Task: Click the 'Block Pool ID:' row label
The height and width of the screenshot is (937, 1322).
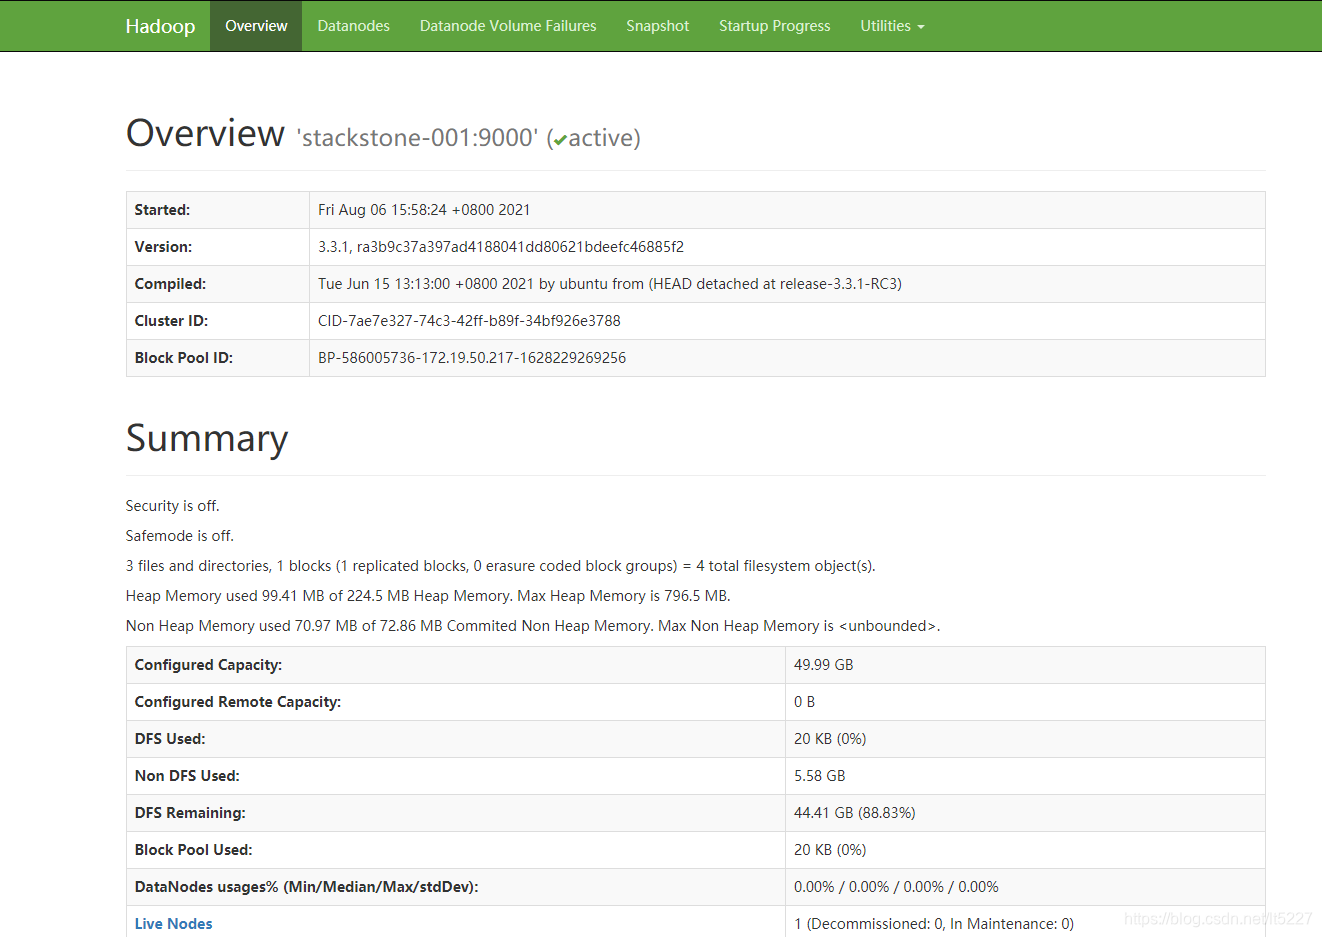Action: click(x=184, y=358)
